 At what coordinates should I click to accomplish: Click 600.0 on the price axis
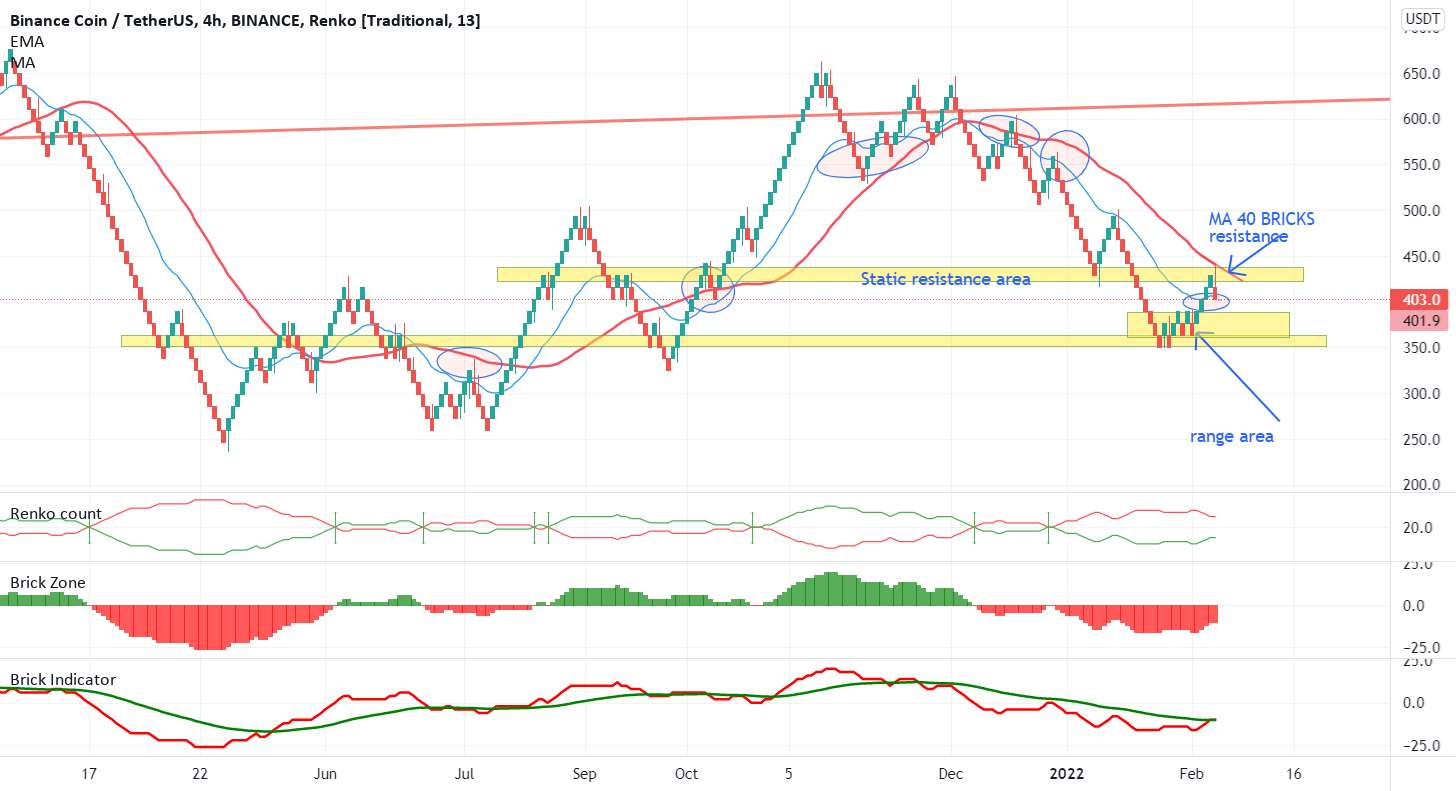1420,119
